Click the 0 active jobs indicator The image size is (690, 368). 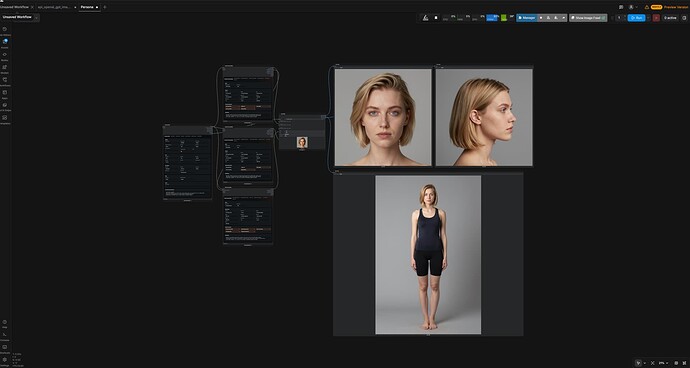pos(670,18)
